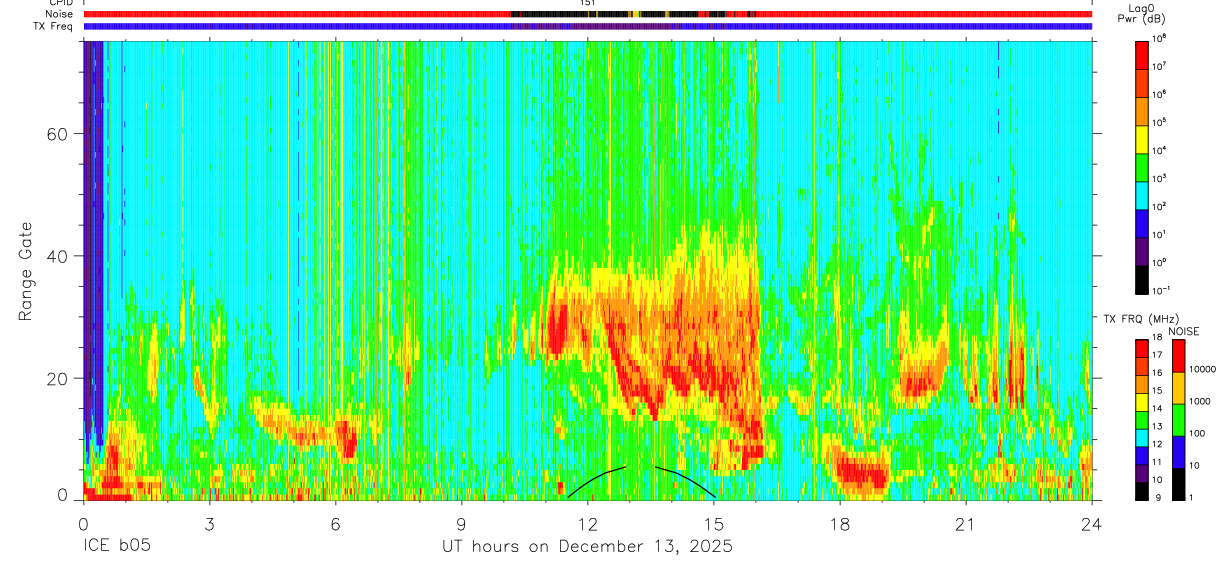Click the cyan band of the TX FRQ colorbar
The width and height of the screenshot is (1228, 567).
pos(1142,438)
